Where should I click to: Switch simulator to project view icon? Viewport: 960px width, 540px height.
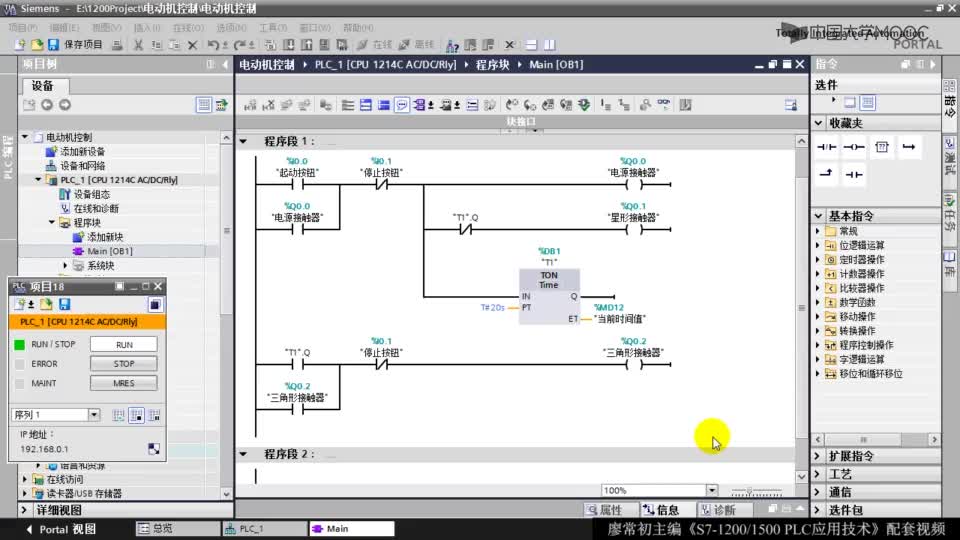154,304
